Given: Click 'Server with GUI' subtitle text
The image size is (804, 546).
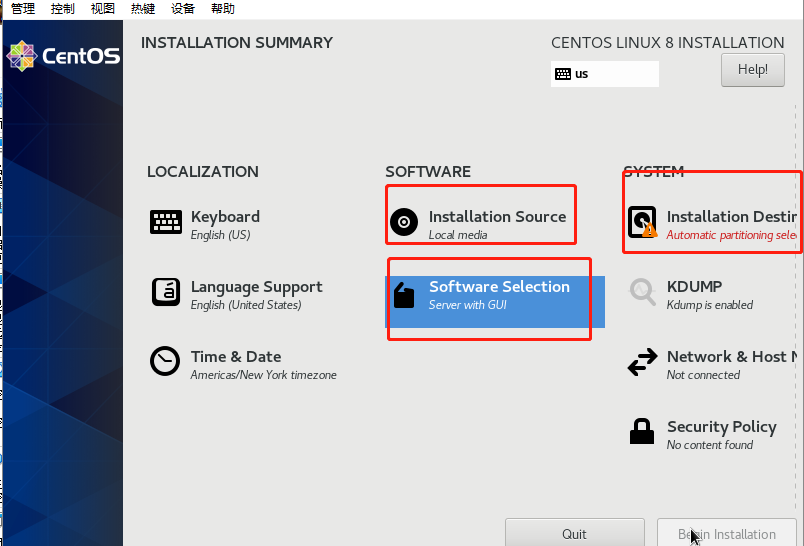Looking at the screenshot, I should (x=468, y=305).
